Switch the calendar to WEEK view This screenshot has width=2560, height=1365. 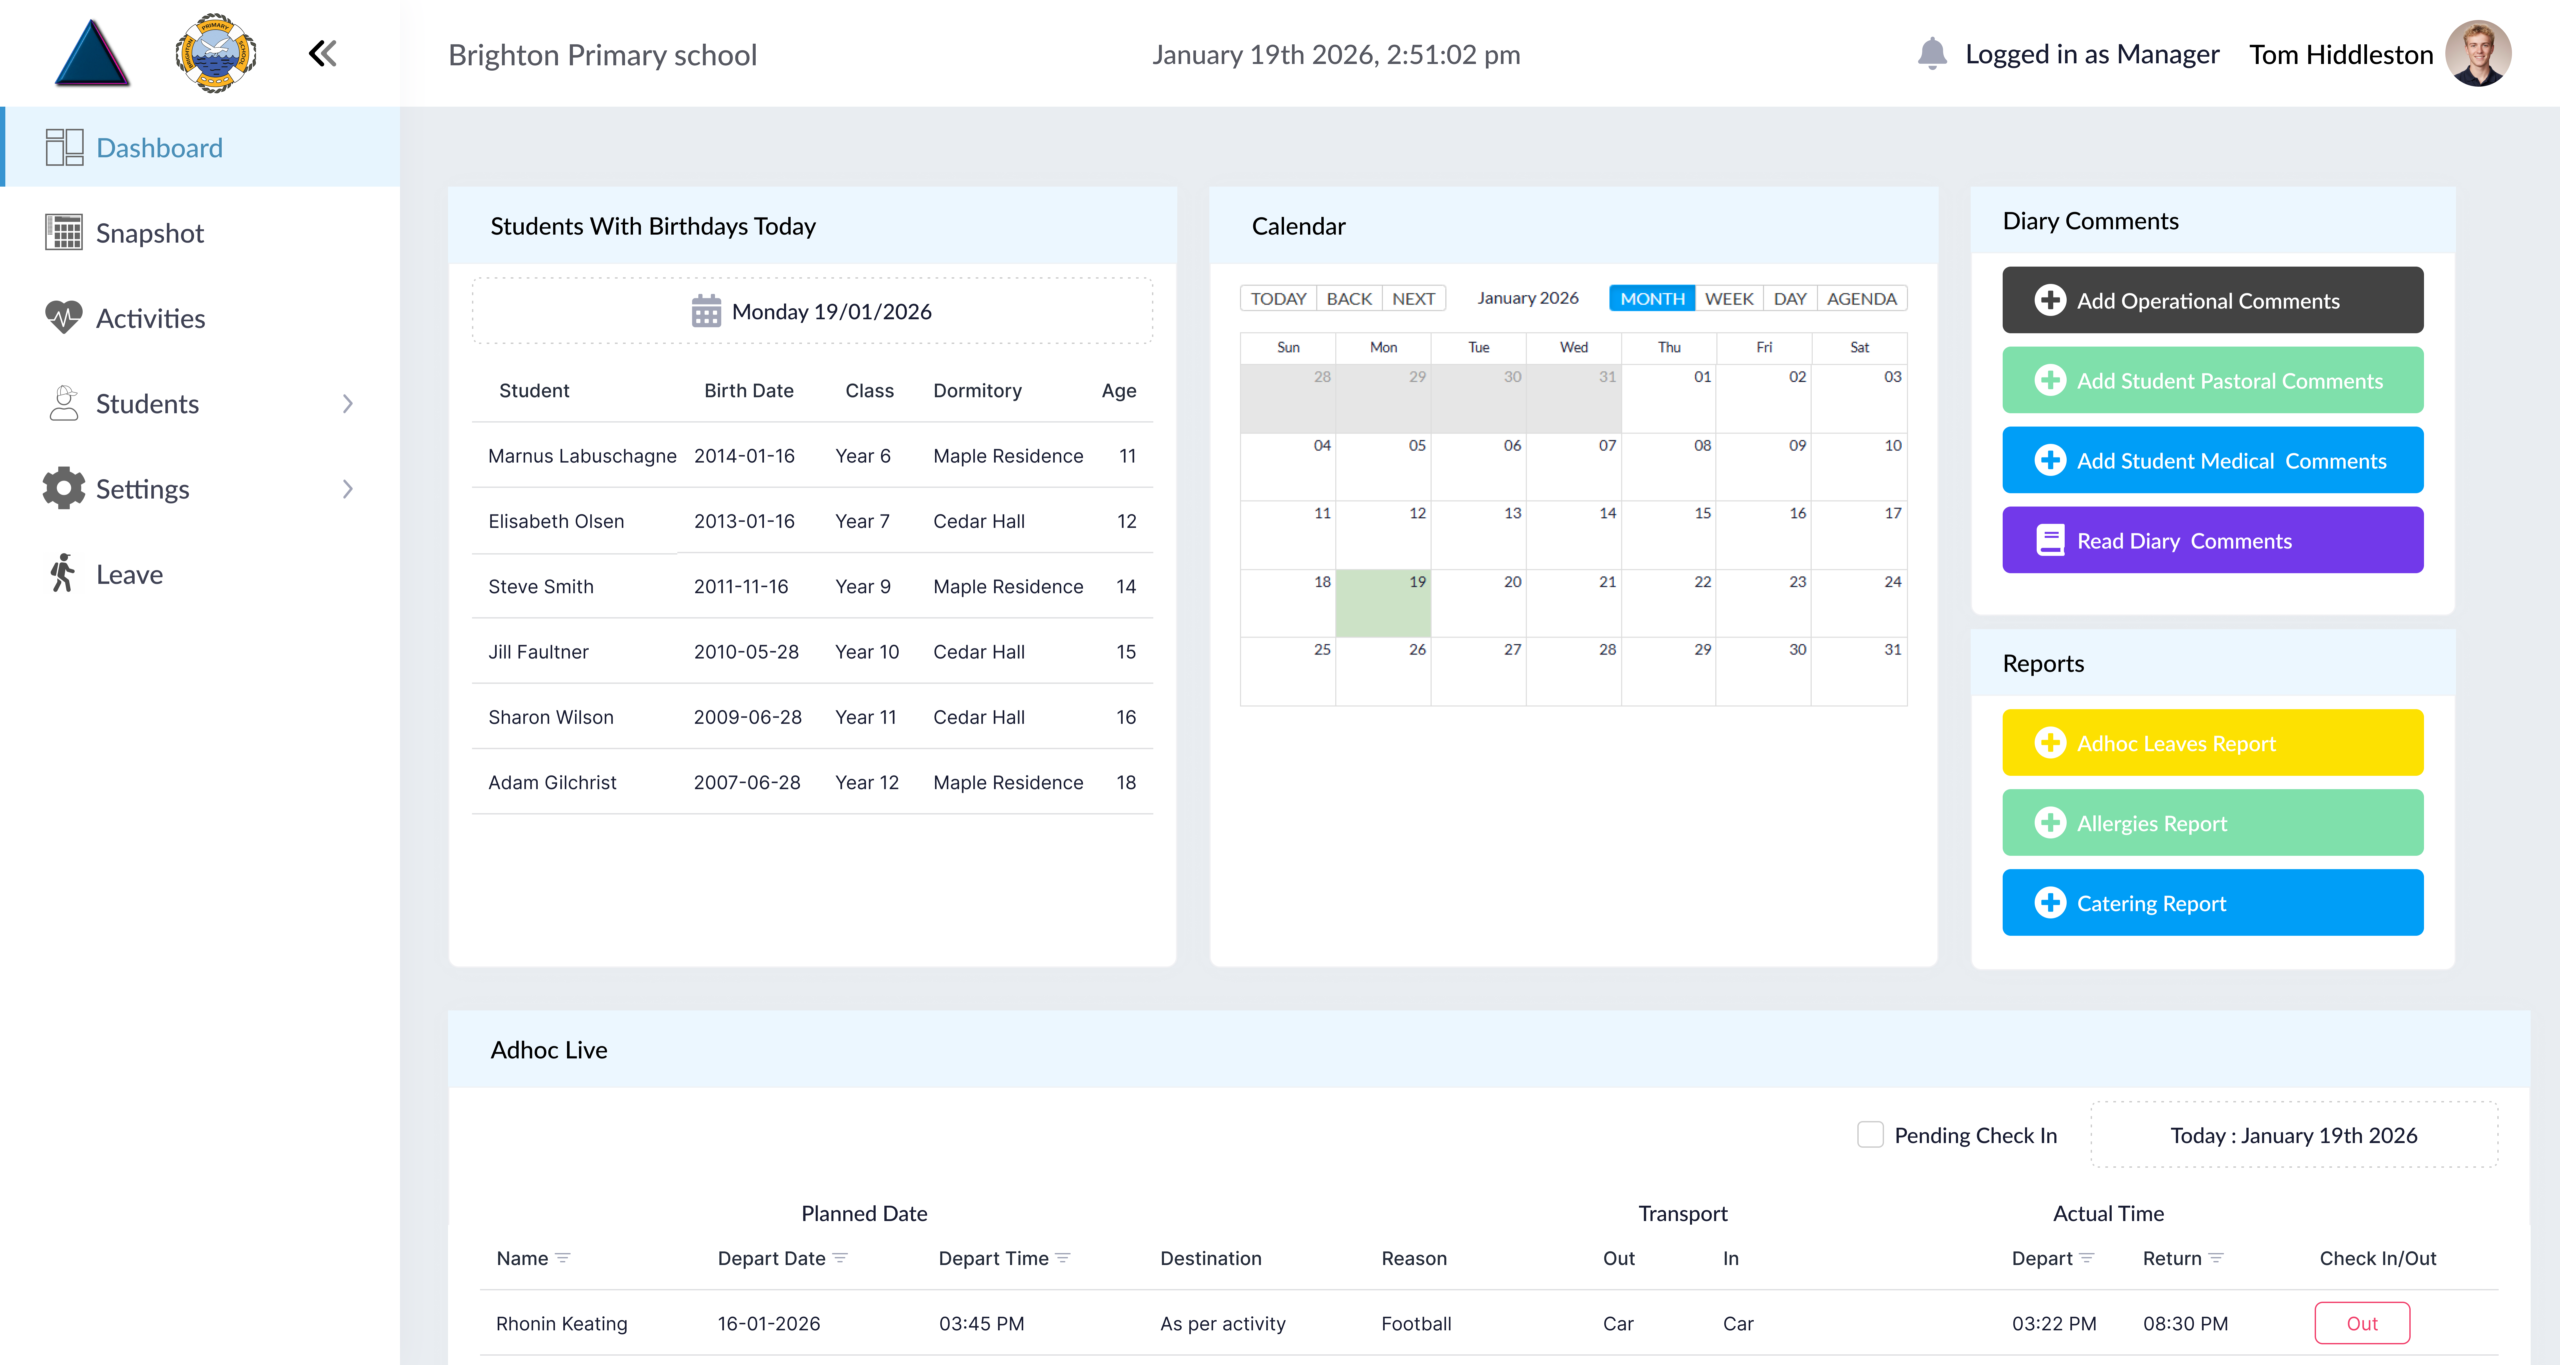[1729, 297]
